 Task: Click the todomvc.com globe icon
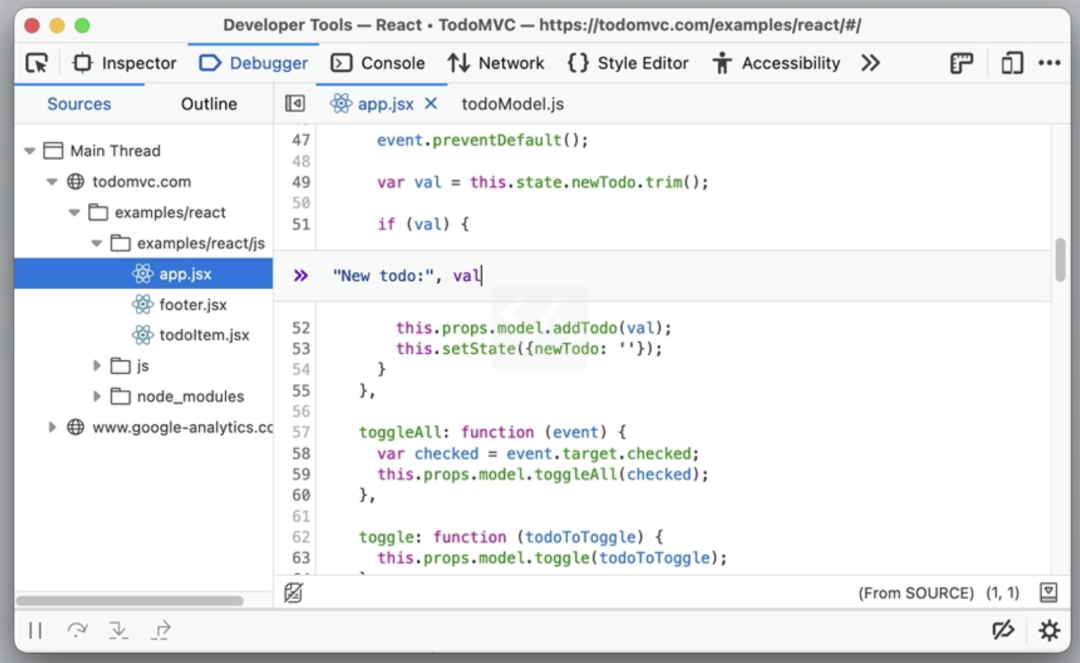(76, 182)
